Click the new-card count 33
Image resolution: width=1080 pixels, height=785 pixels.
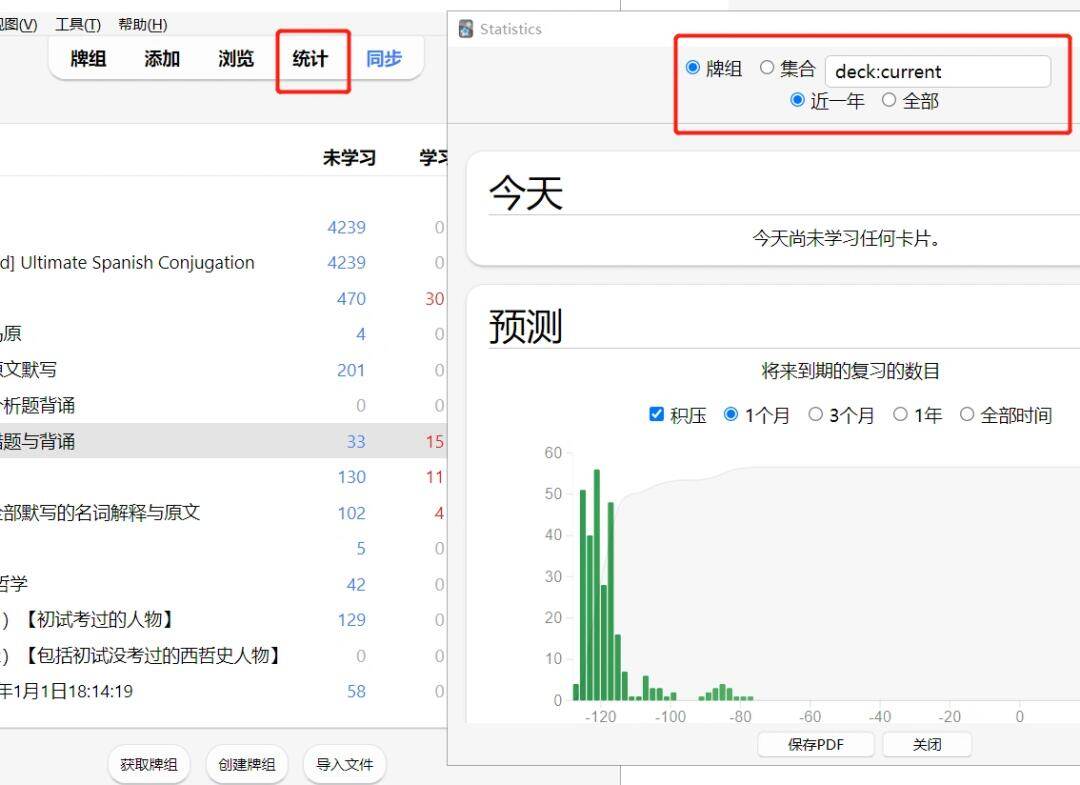tap(356, 441)
